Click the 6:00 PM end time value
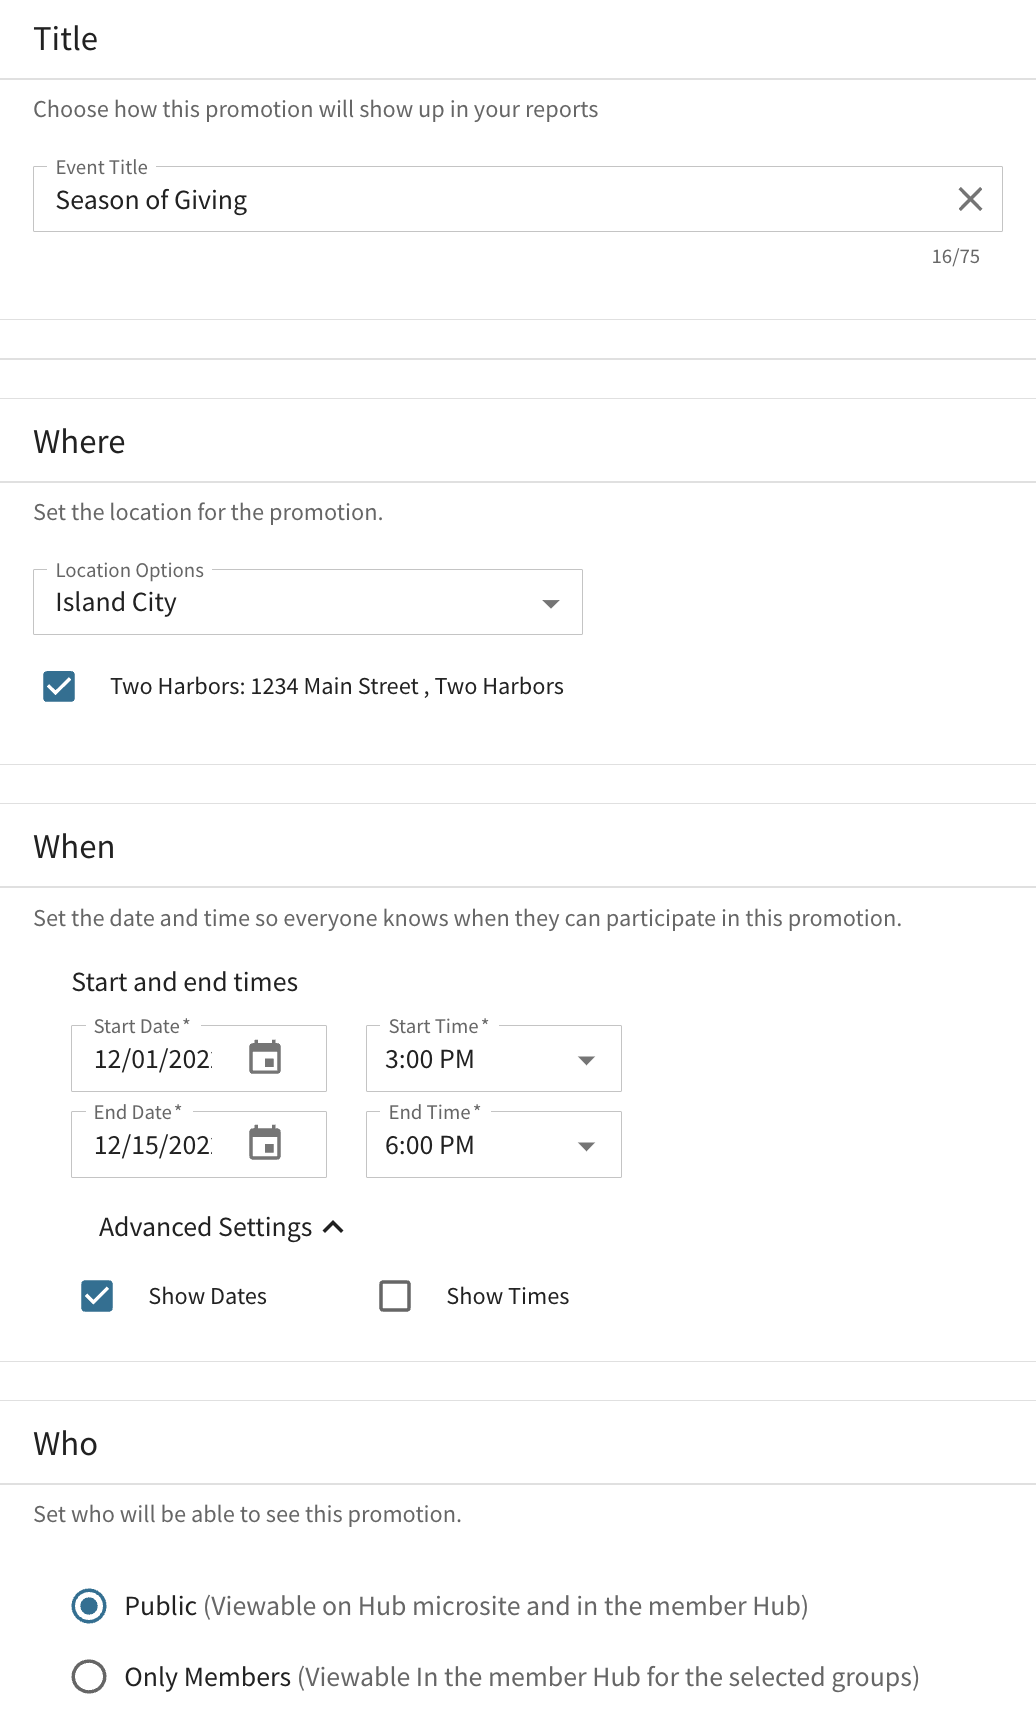The width and height of the screenshot is (1036, 1726). pos(430,1145)
